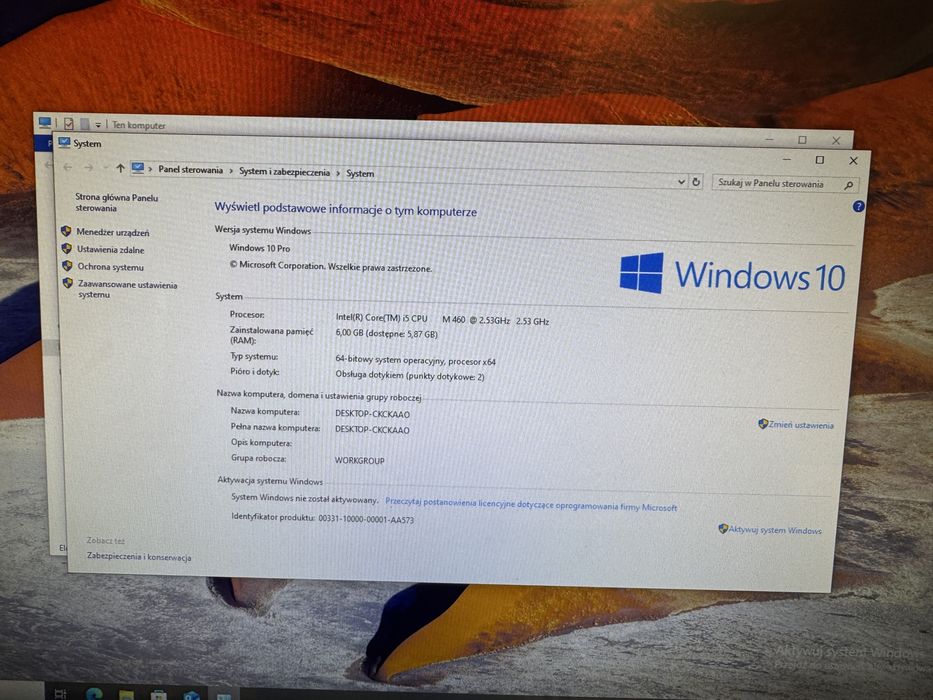Click shield icon beside Menedżer urządzeń
This screenshot has width=933, height=700.
[66, 230]
